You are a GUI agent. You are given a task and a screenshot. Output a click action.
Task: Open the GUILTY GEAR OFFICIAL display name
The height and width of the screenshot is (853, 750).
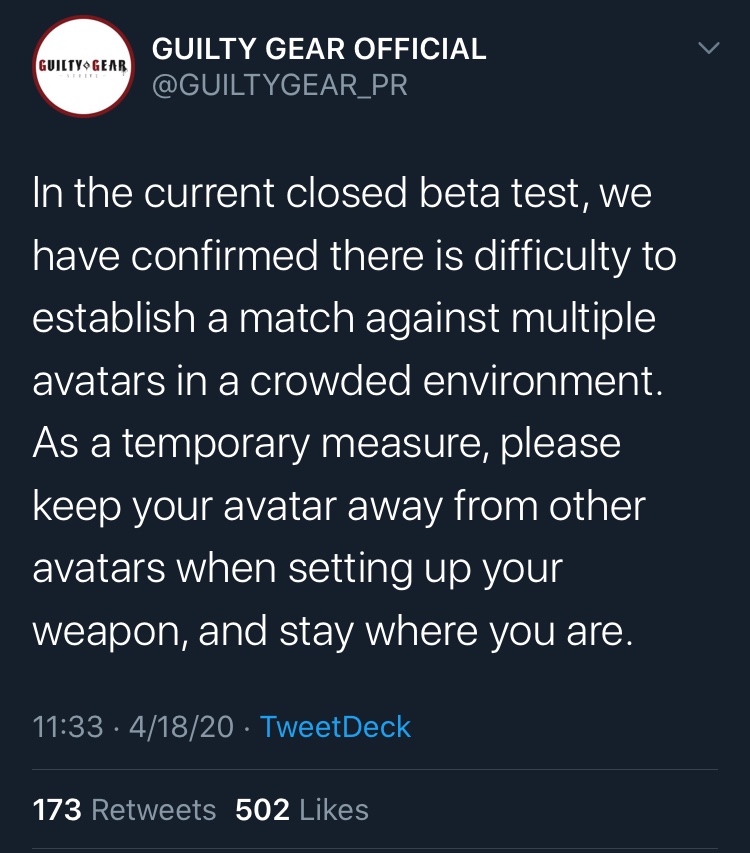pos(319,49)
